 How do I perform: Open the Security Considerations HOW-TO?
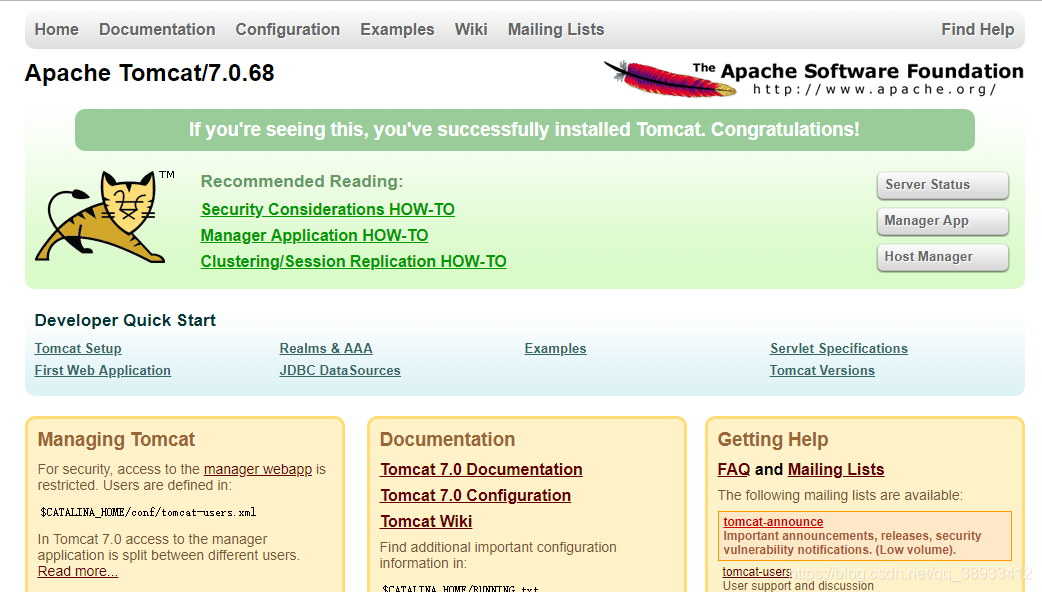327,209
